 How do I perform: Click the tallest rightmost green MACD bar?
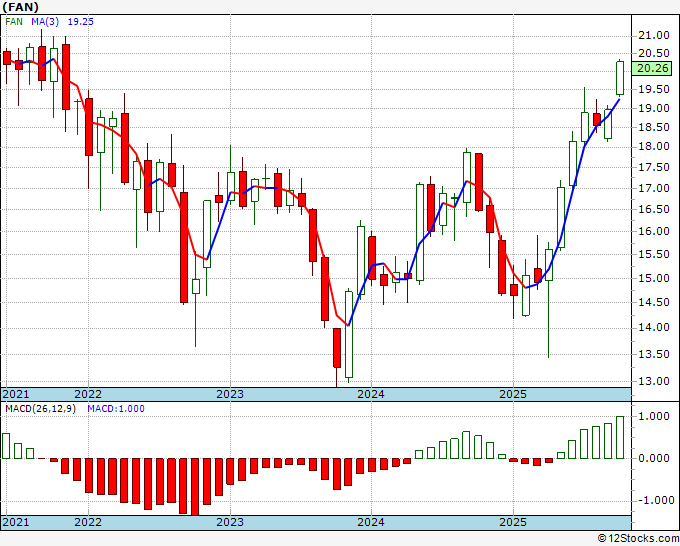620,437
